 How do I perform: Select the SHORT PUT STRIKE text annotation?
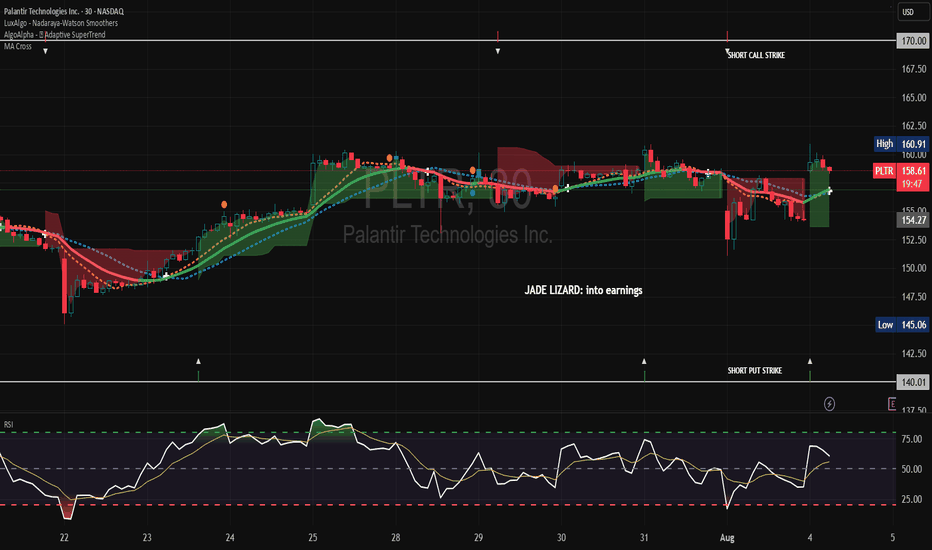point(755,370)
